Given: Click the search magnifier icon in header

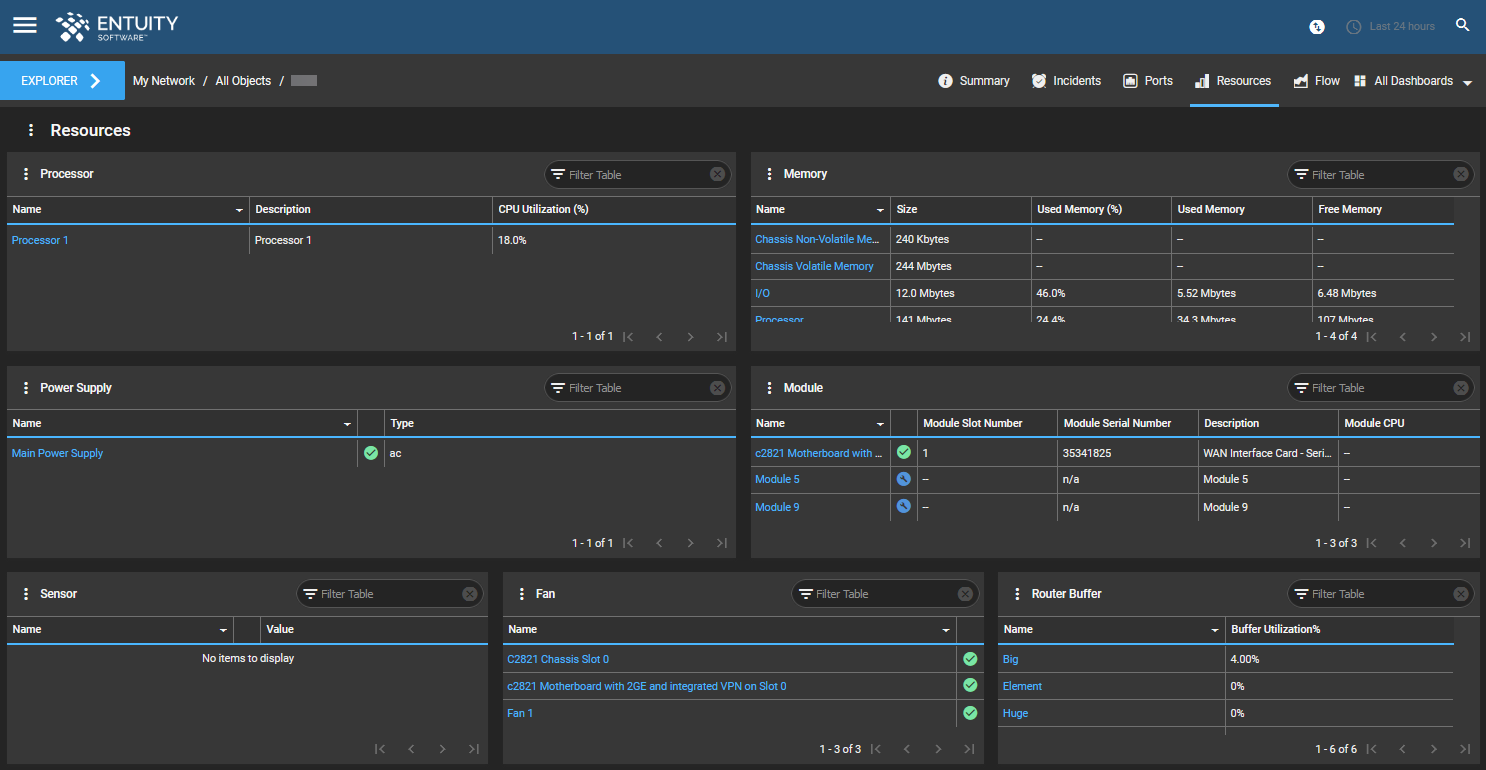Looking at the screenshot, I should point(1462,25).
